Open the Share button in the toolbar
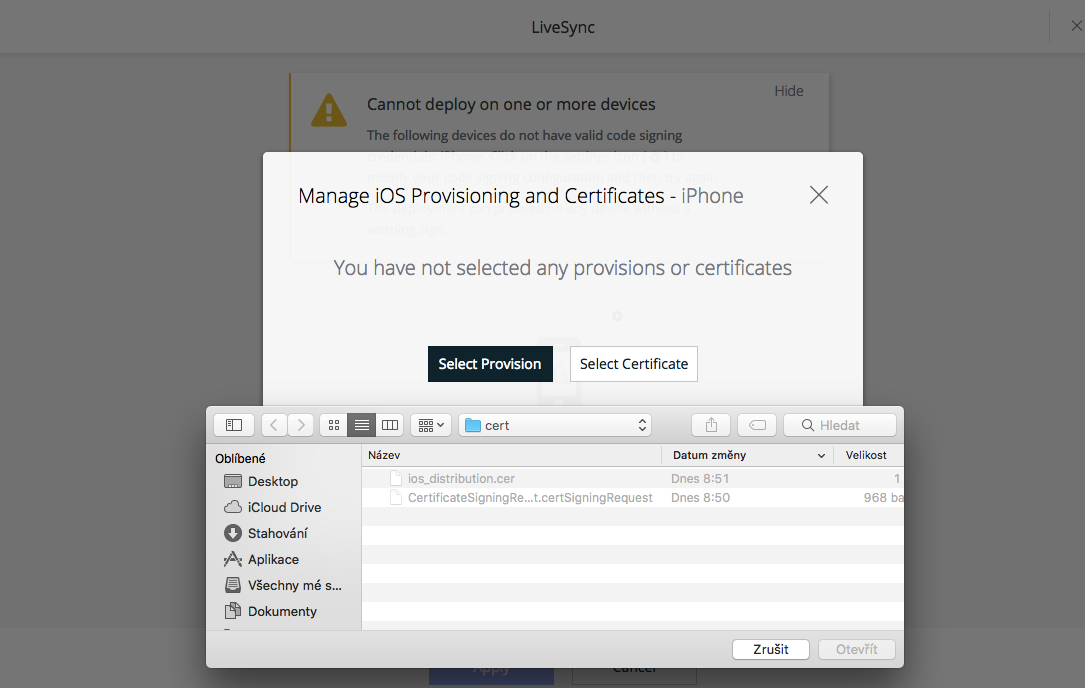This screenshot has height=688, width=1085. 710,424
